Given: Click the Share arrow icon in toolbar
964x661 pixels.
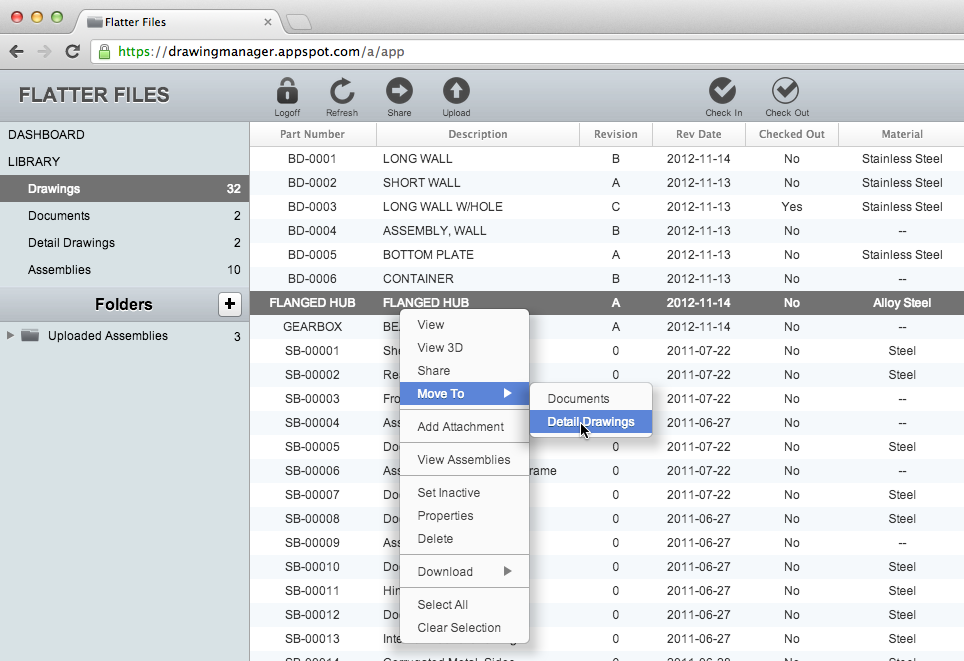Looking at the screenshot, I should tap(399, 91).
